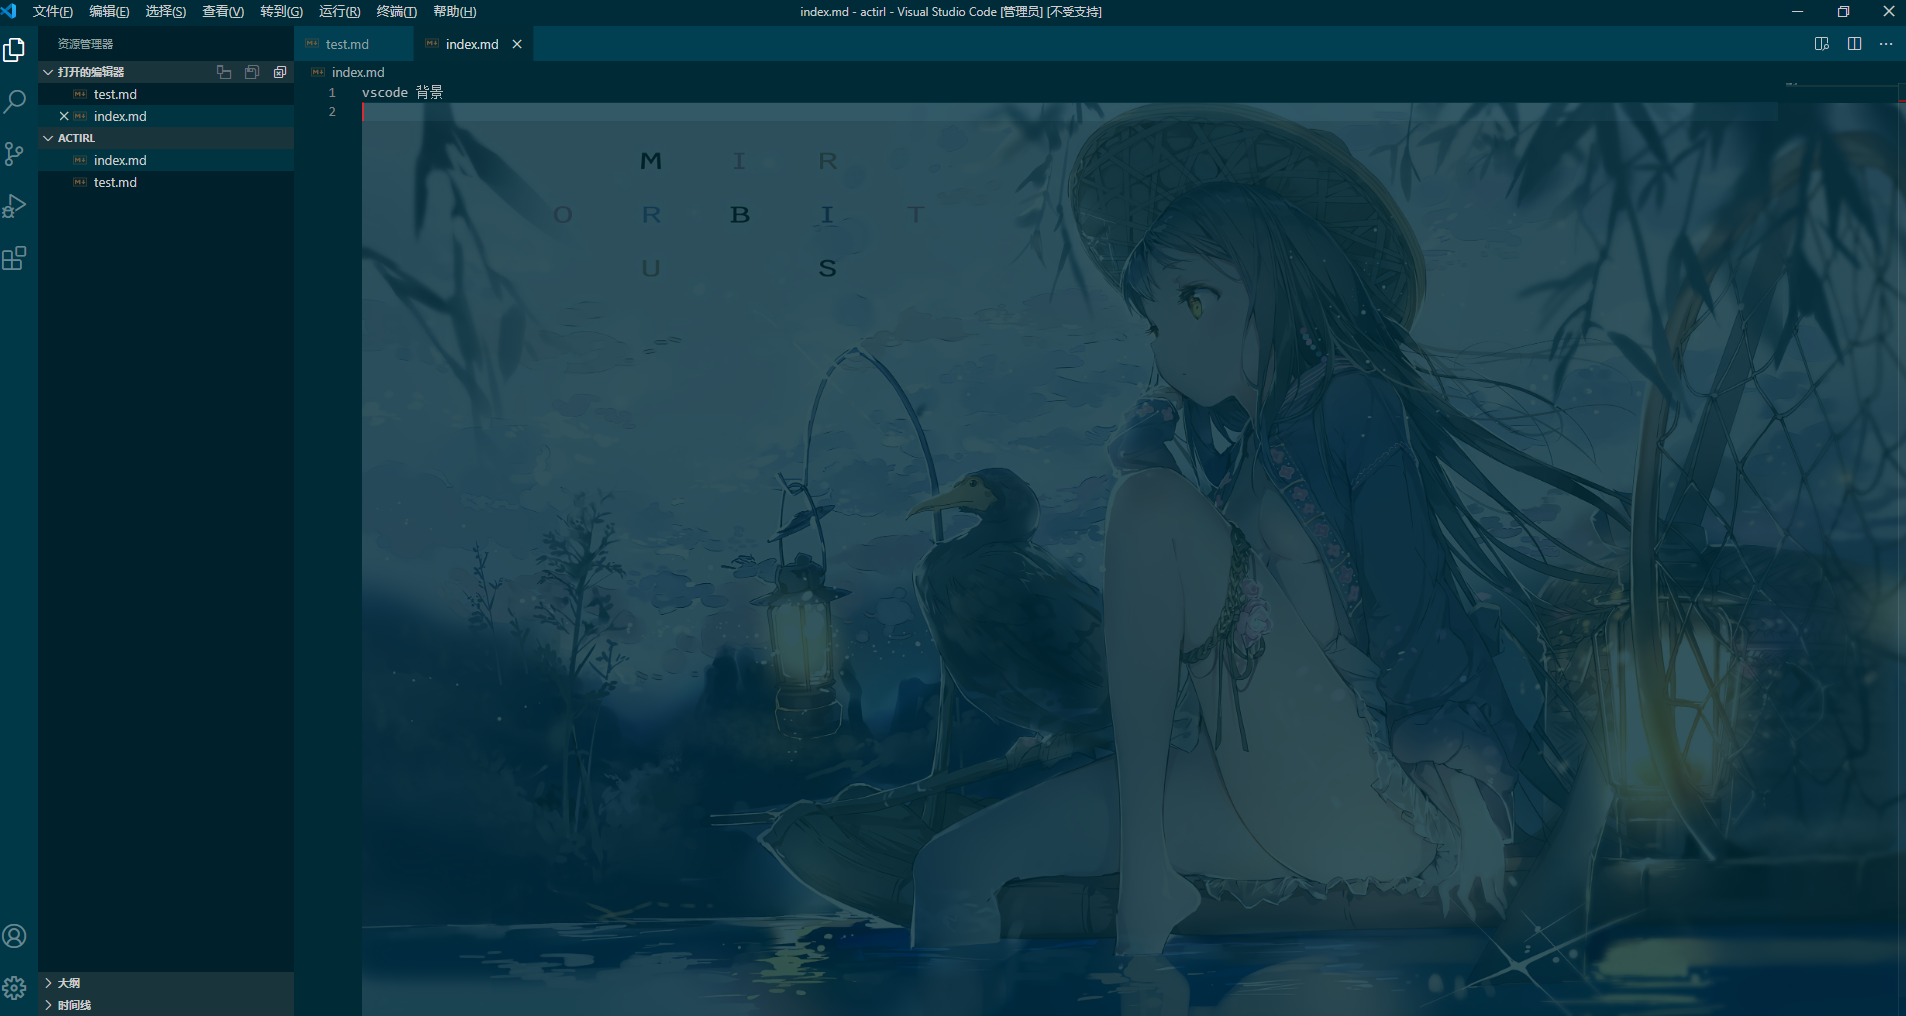The image size is (1906, 1016).
Task: Open the Search view in activity bar
Action: point(14,102)
